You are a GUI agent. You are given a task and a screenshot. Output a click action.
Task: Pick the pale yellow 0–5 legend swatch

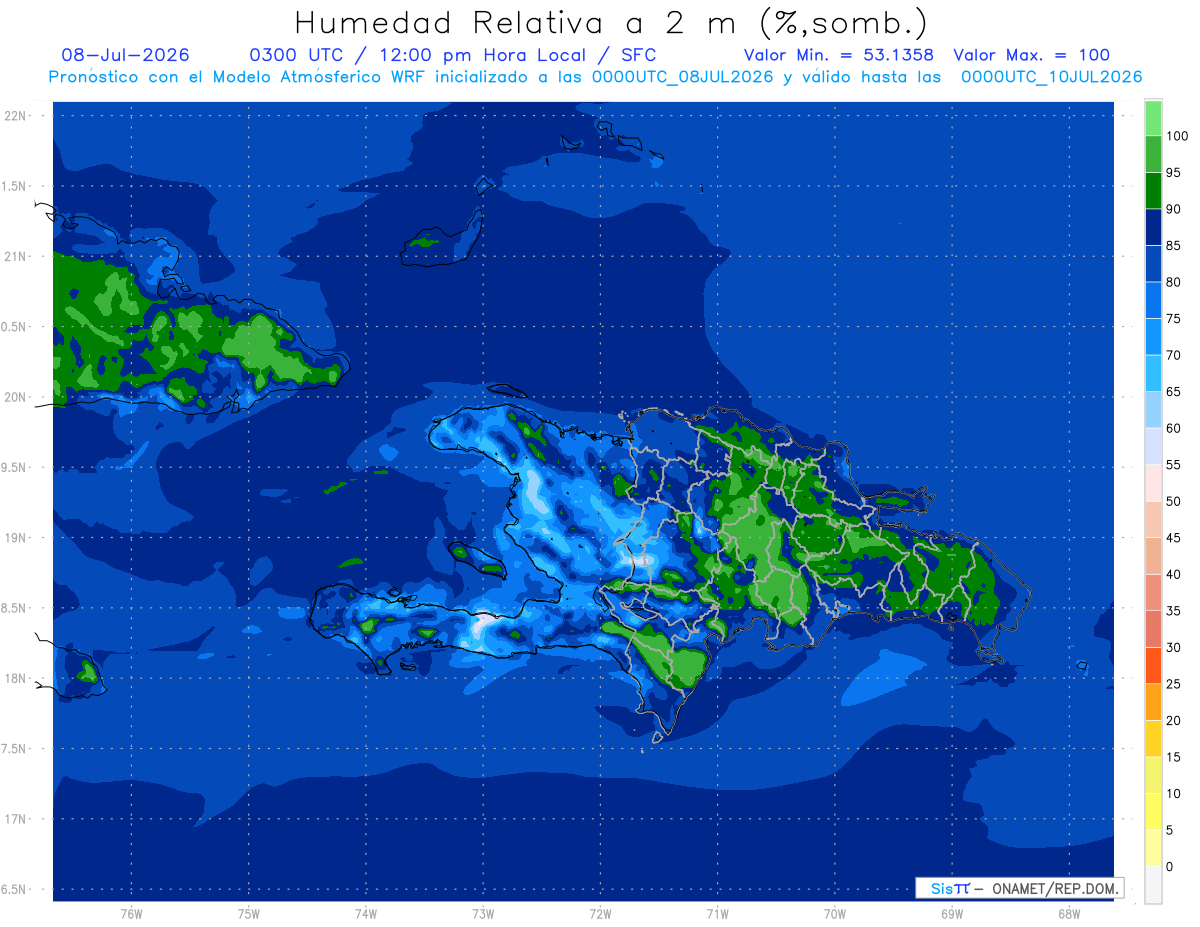click(x=1153, y=848)
